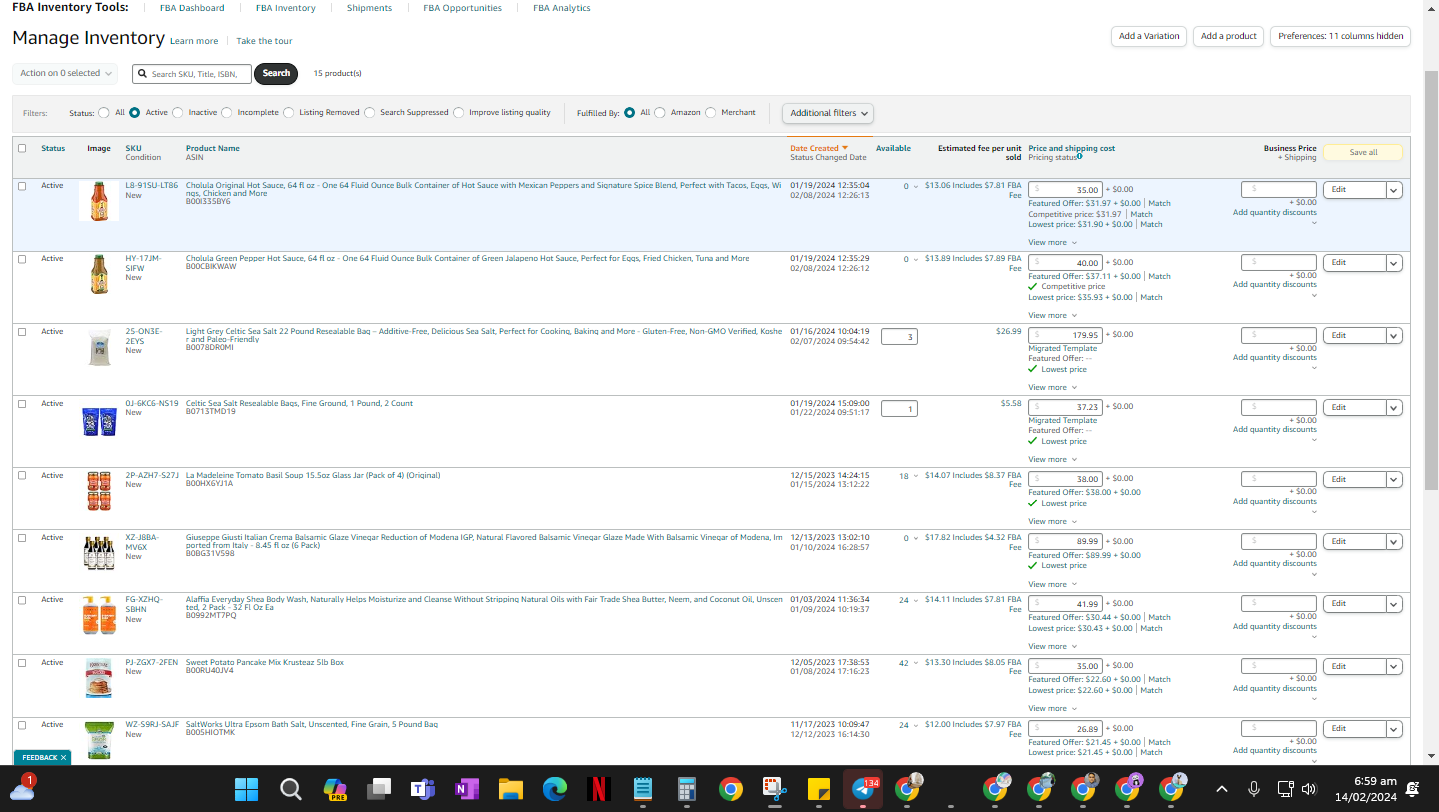Click the Date Created sort arrow
The image size is (1439, 812).
(845, 148)
